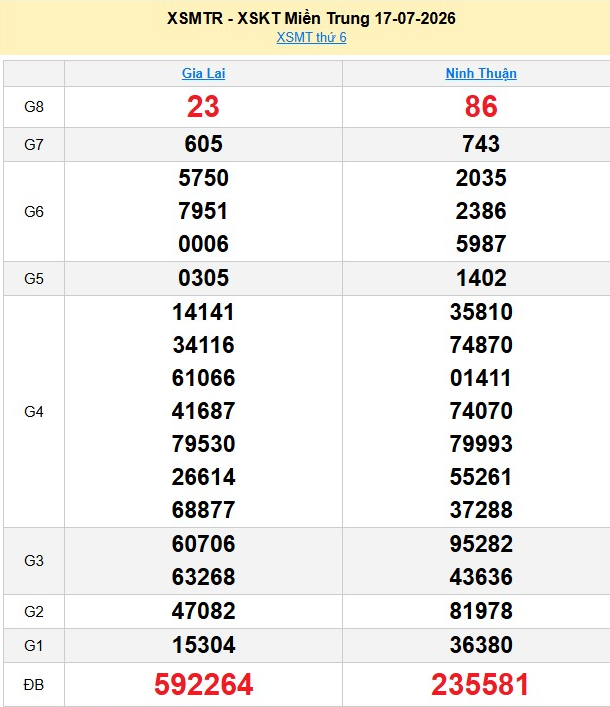Click the Ninh Thuận G7 number 743

481,144
